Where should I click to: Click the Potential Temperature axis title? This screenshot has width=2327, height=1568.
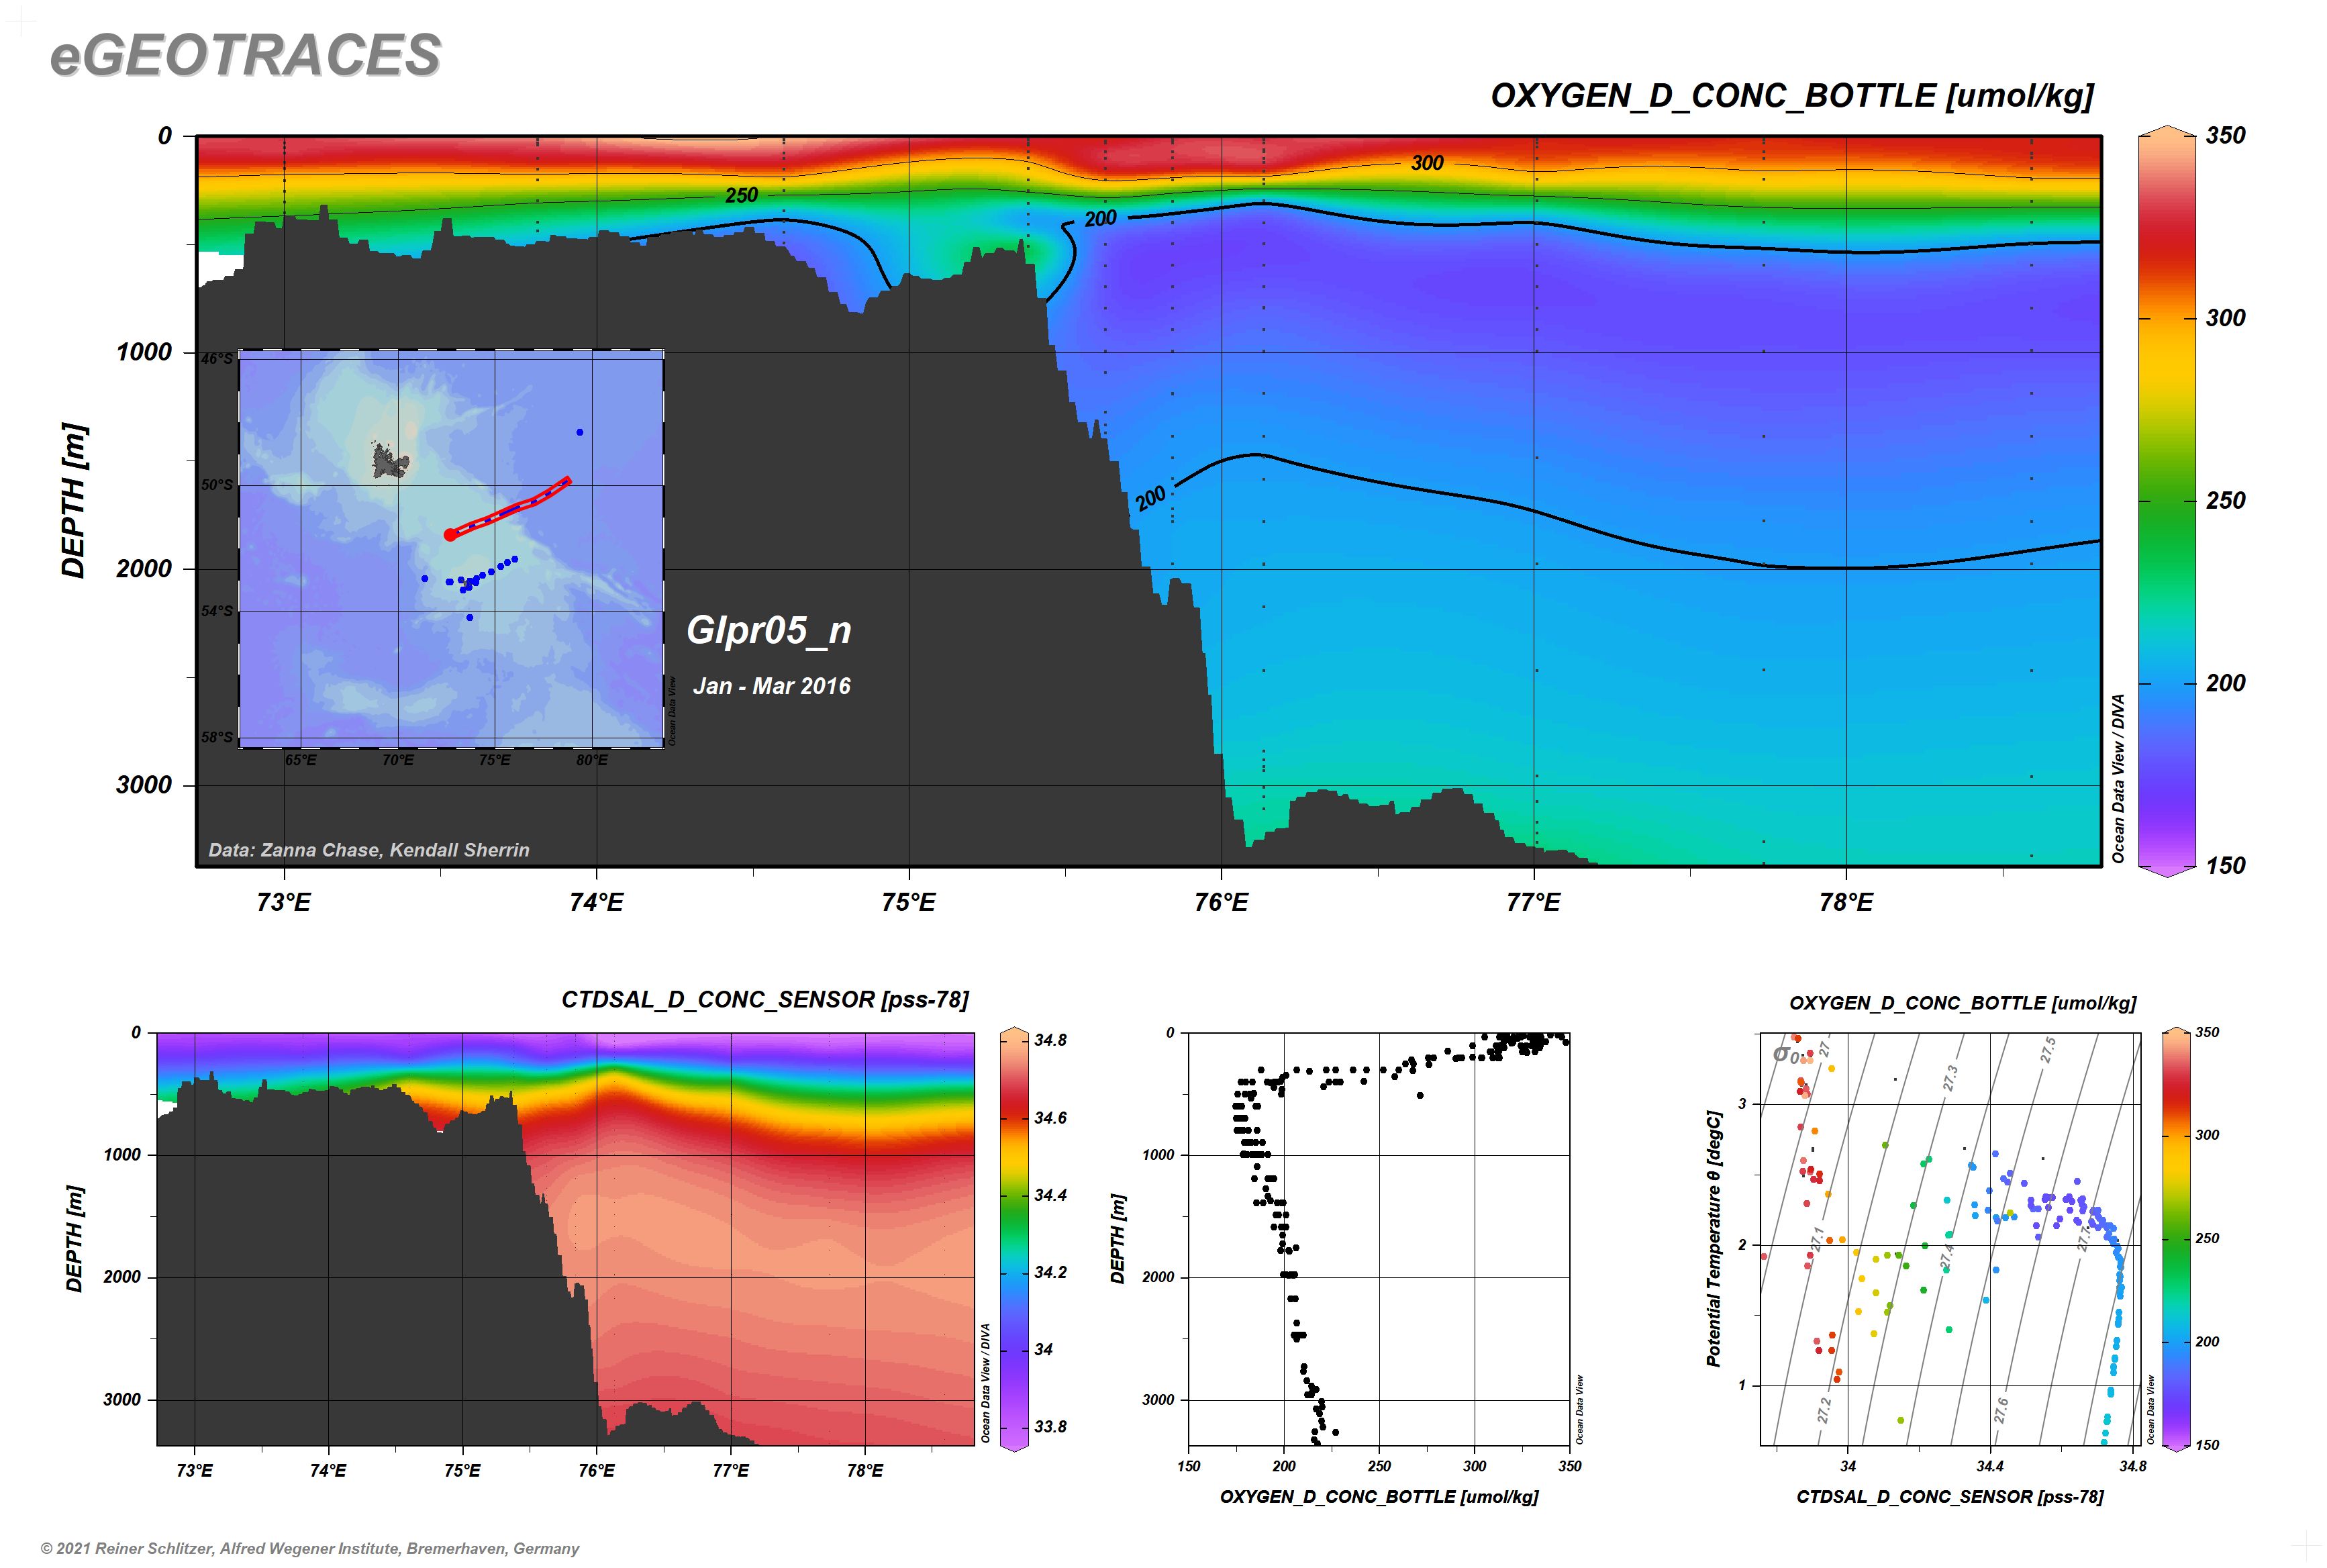coord(1714,1239)
